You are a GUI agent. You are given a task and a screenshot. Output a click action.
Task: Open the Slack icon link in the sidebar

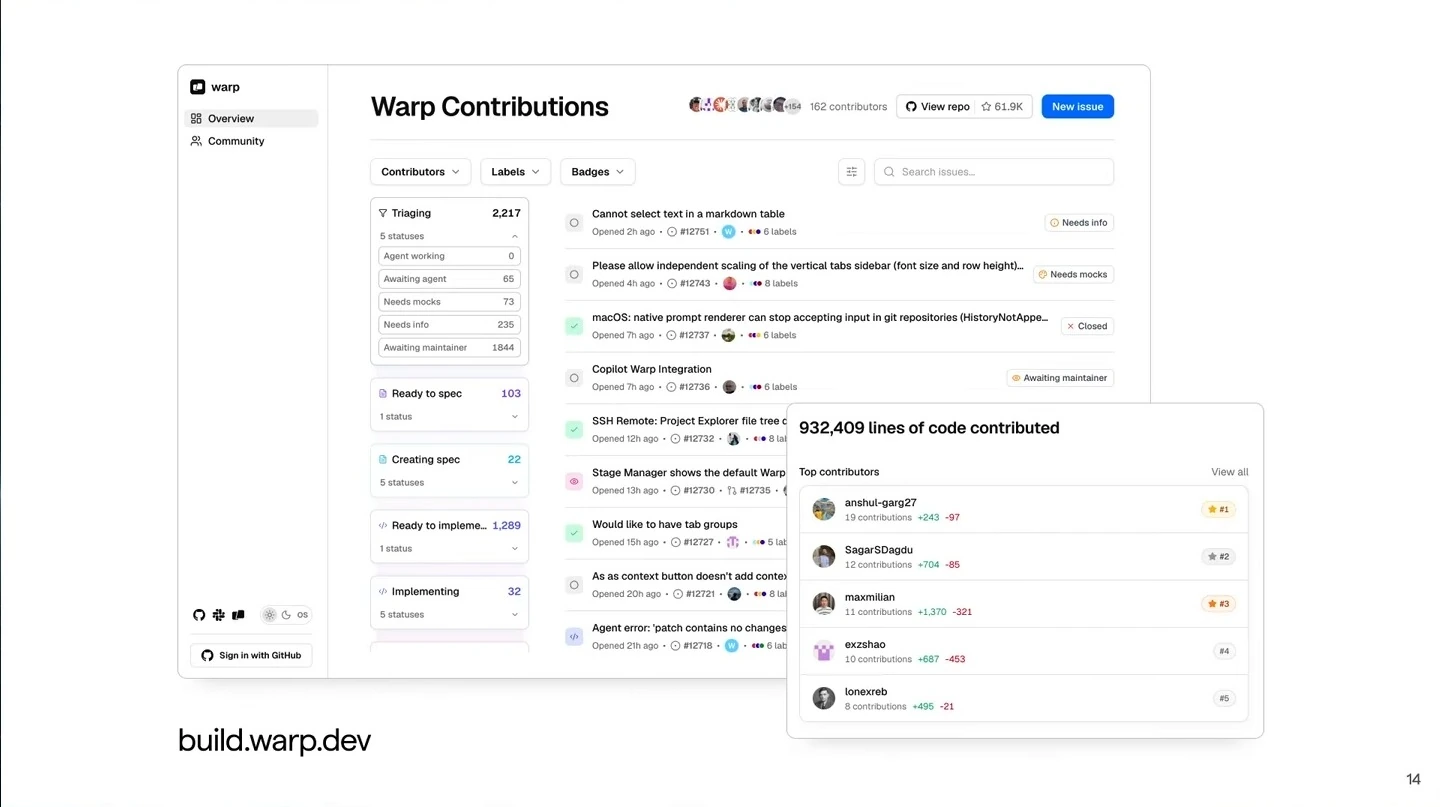pyautogui.click(x=219, y=615)
